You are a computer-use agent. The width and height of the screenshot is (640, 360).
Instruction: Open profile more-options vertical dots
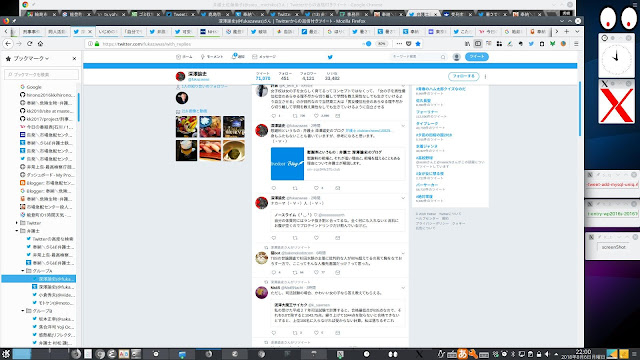point(485,76)
